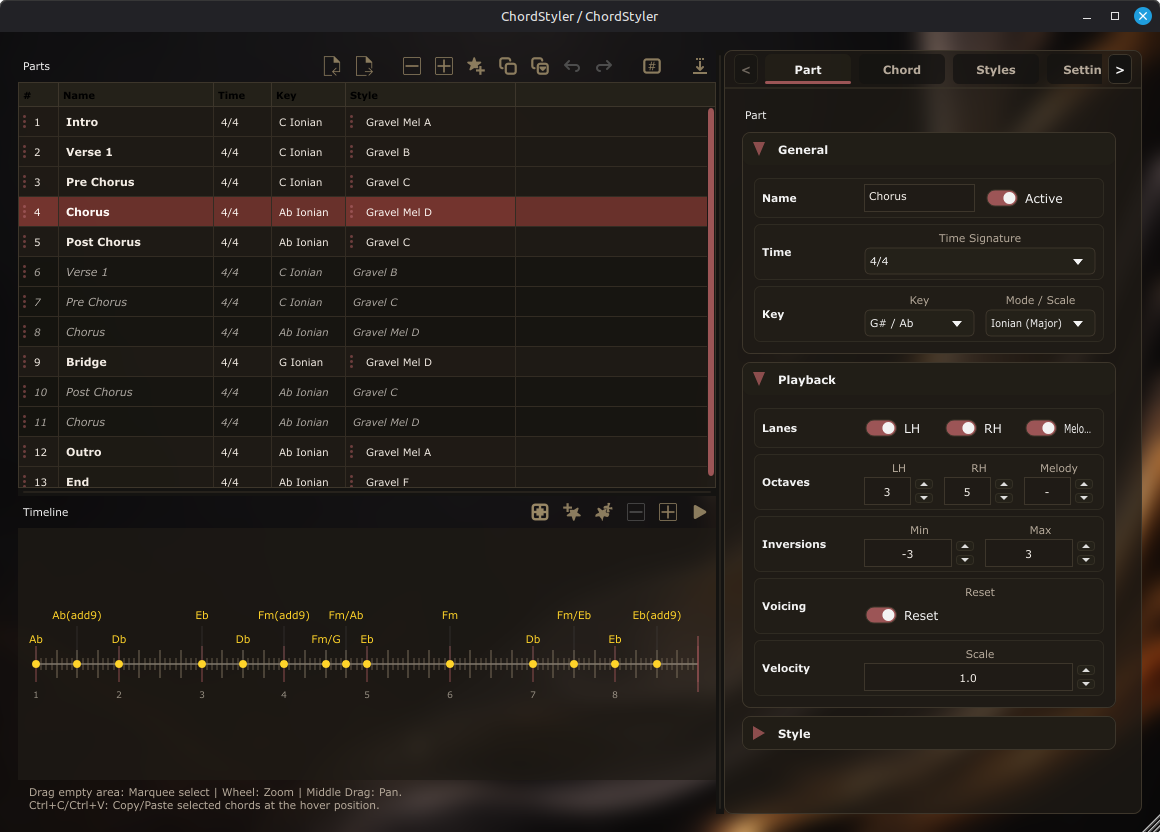Add a part with the plus icon in Parts toolbar
This screenshot has width=1160, height=832.
click(444, 66)
